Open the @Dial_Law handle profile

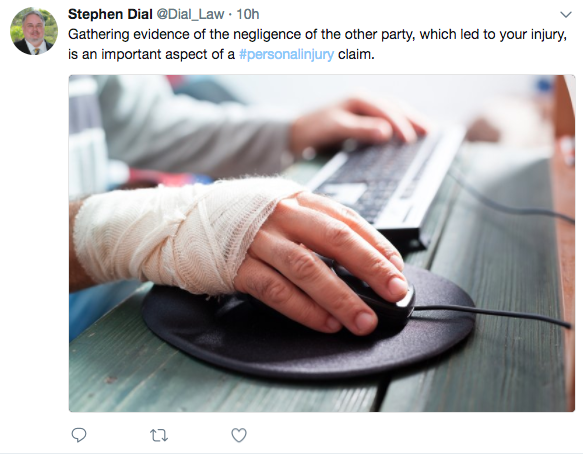tap(190, 14)
